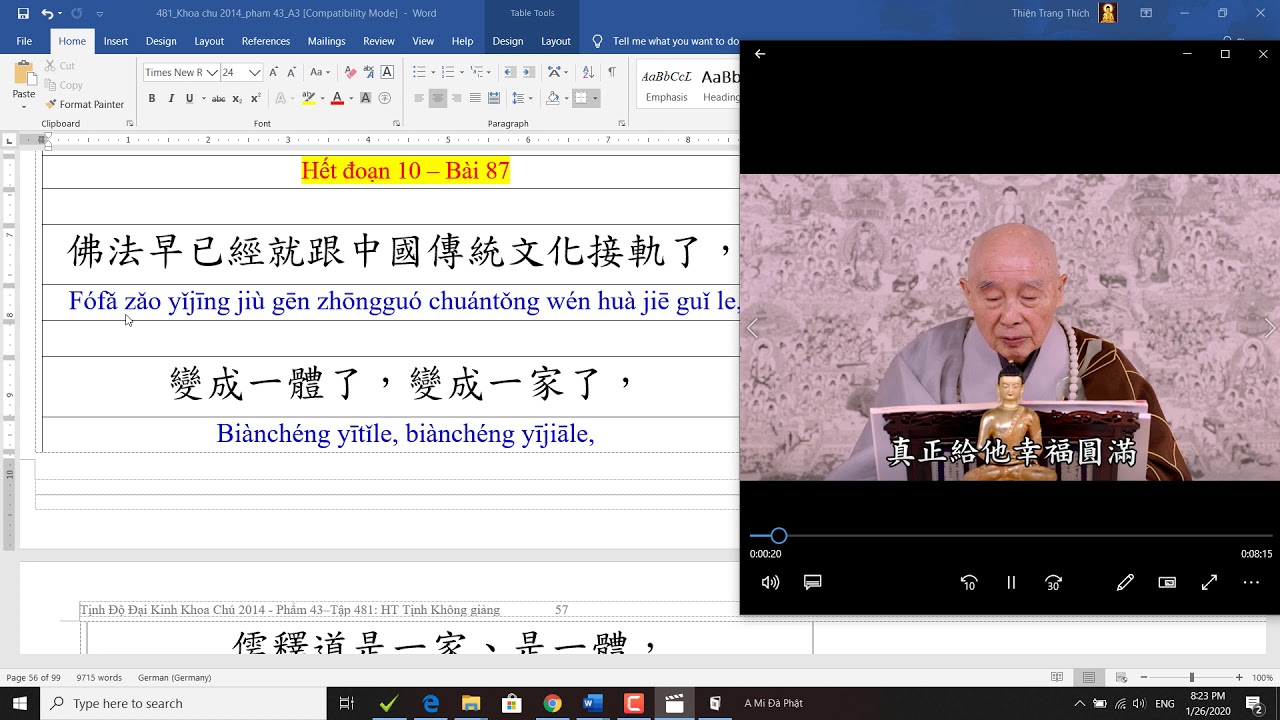1280x720 pixels.
Task: Click the taskbar search box
Action: click(x=184, y=703)
